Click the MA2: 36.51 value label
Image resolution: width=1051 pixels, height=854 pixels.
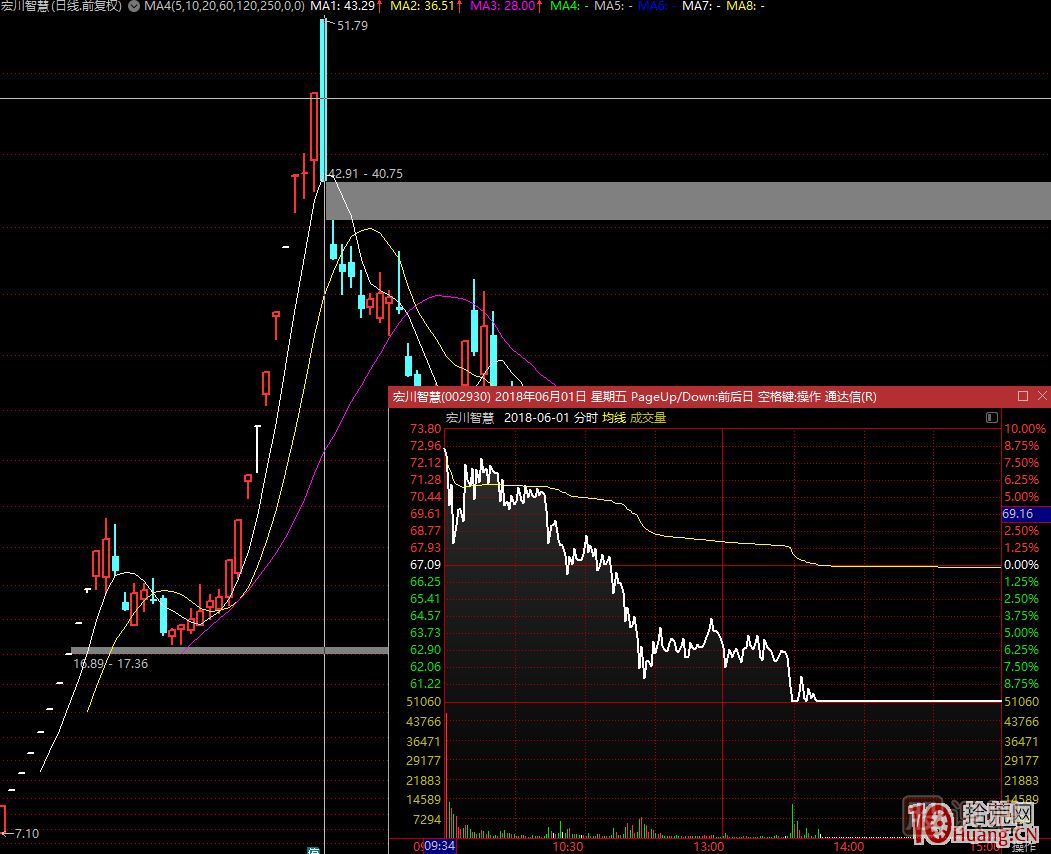[x=426, y=6]
